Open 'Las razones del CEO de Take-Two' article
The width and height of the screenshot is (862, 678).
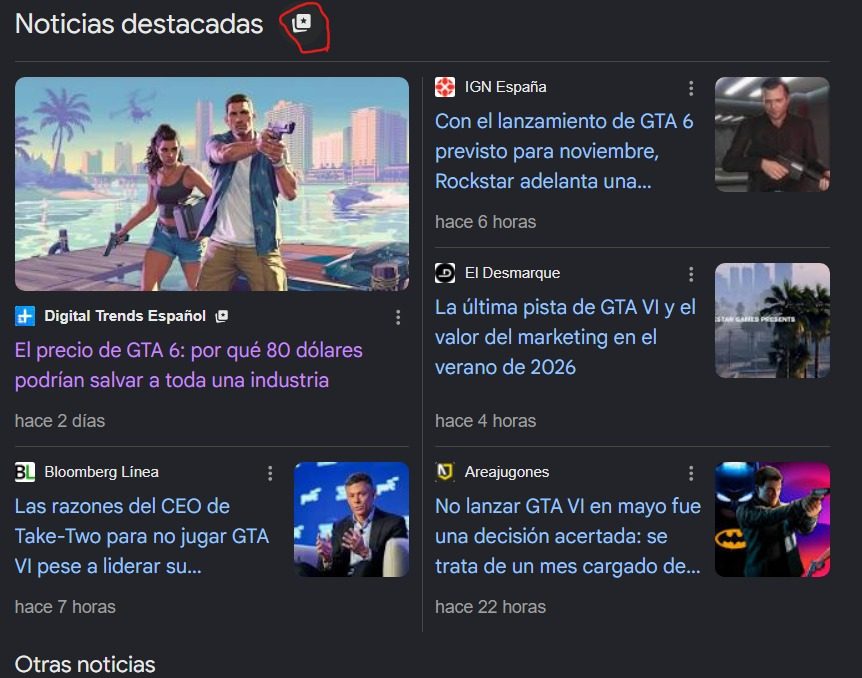click(x=142, y=536)
